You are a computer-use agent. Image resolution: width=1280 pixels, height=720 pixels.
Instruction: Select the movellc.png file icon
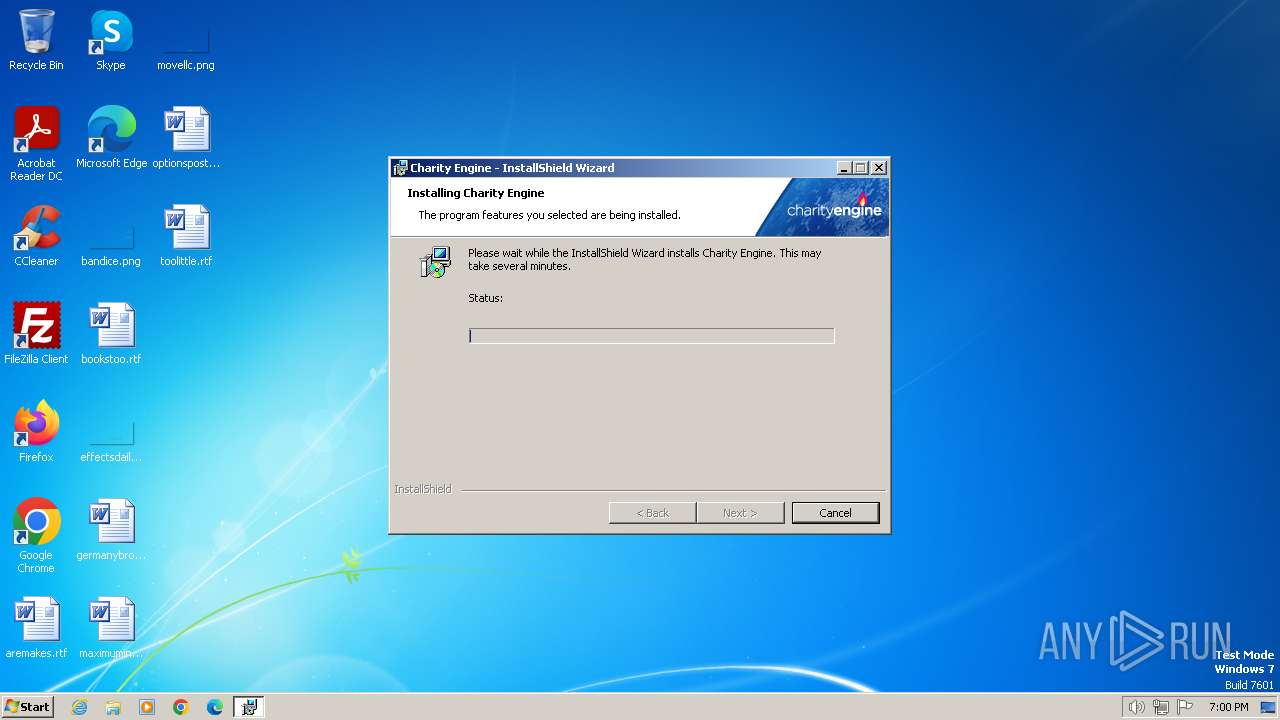click(185, 40)
